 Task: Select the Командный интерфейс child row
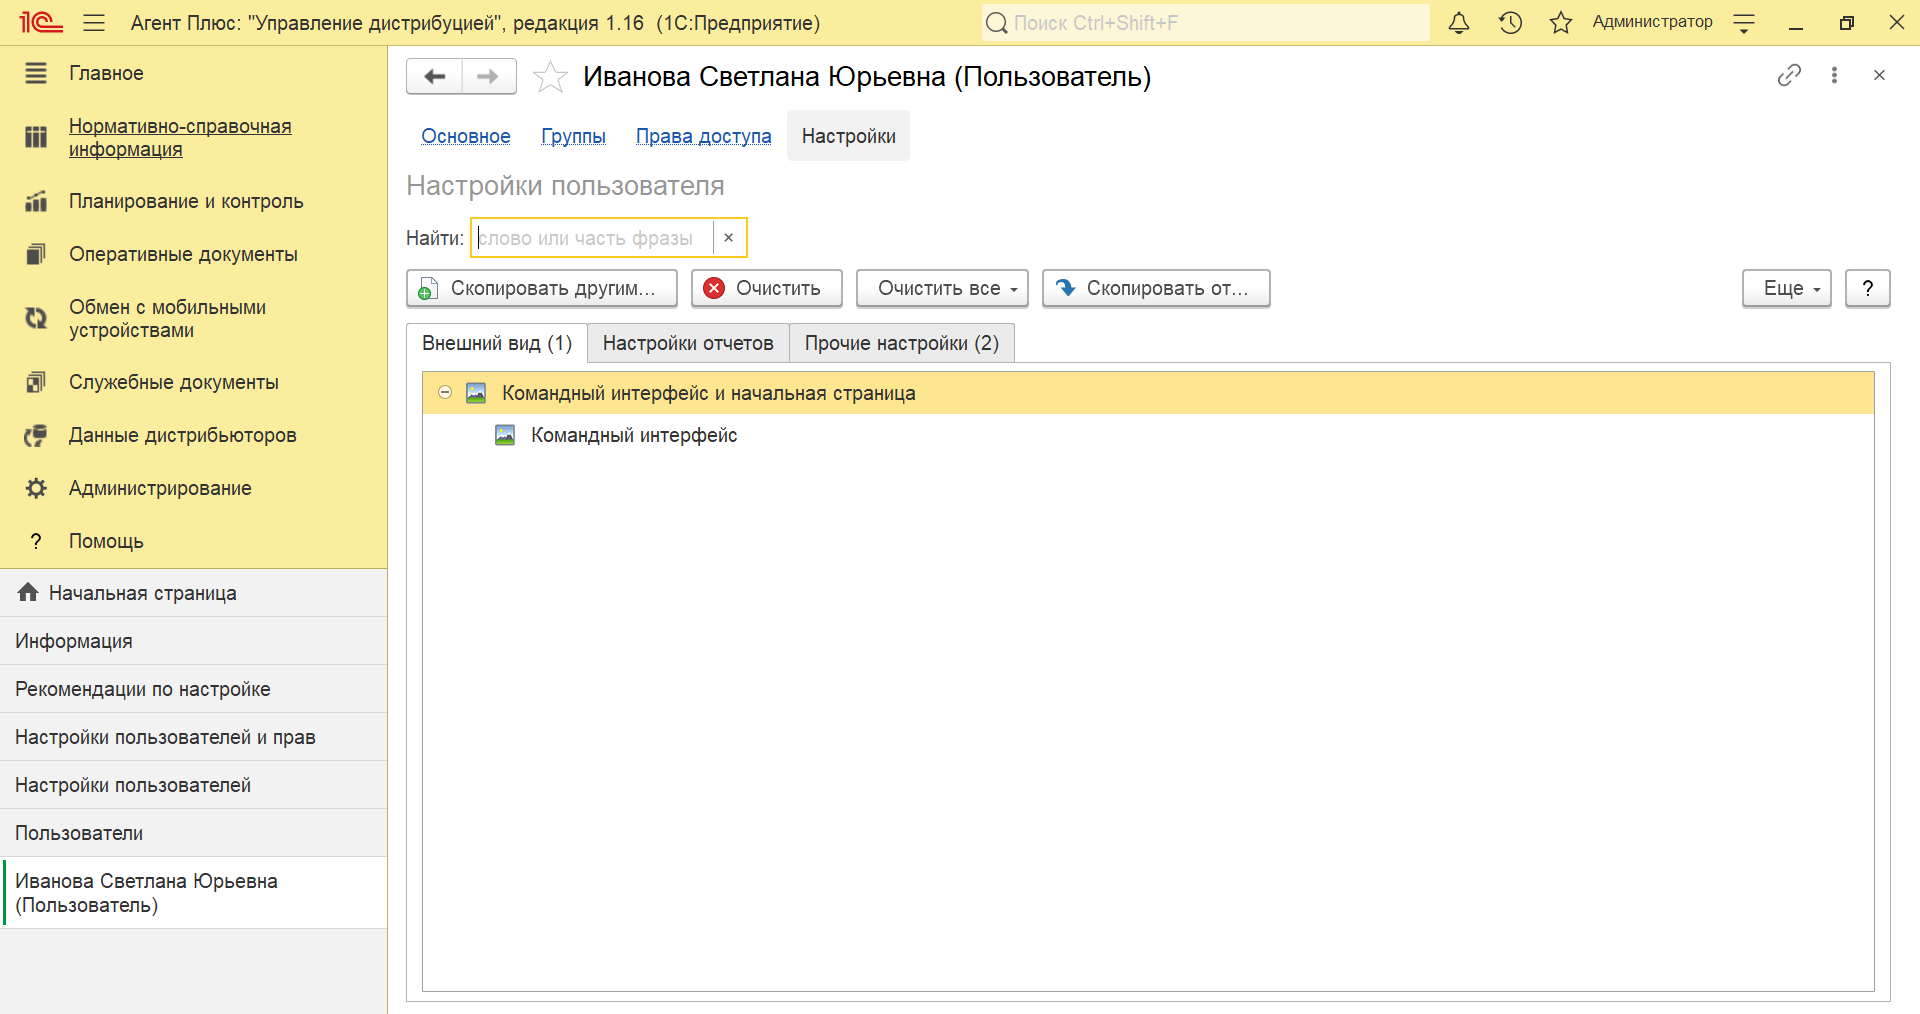pos(1148,435)
